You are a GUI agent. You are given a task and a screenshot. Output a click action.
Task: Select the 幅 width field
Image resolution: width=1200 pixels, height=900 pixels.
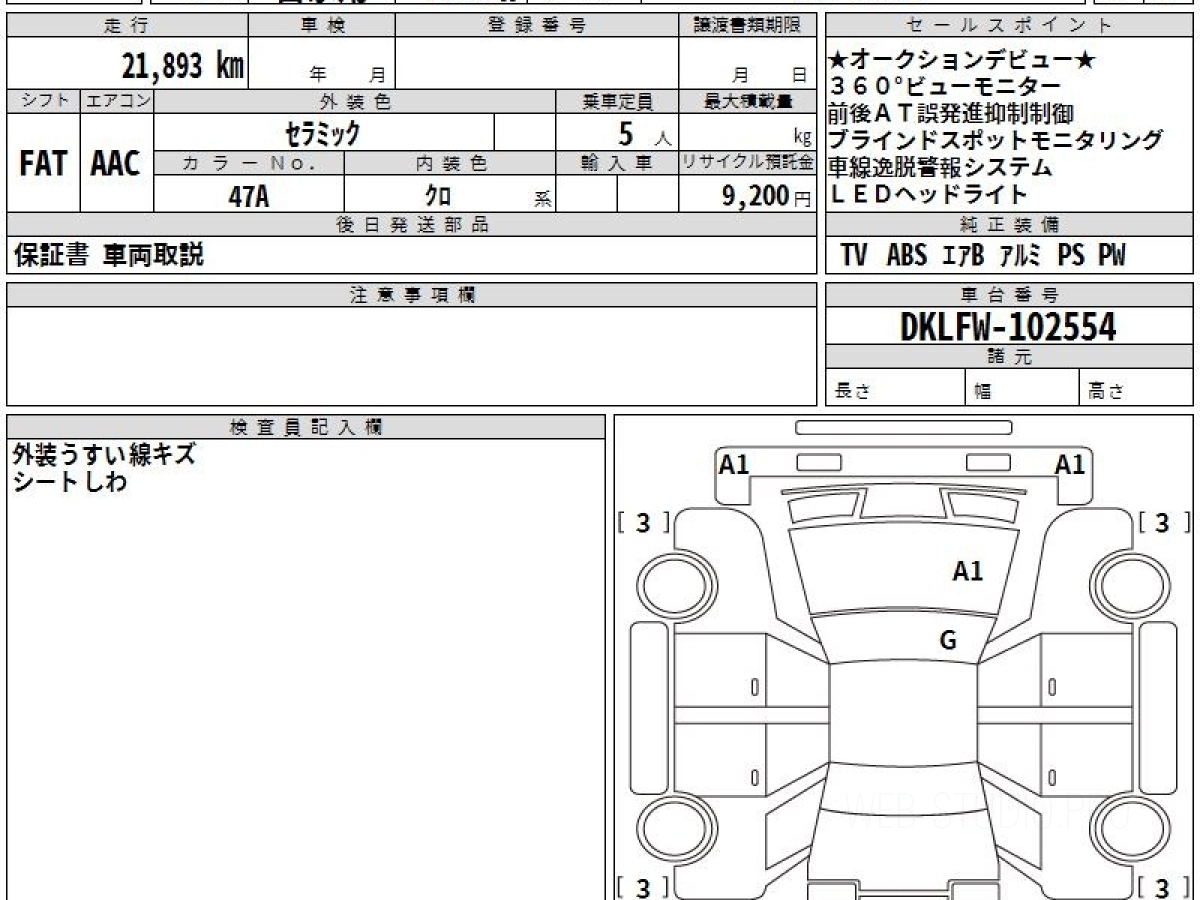(x=1022, y=388)
